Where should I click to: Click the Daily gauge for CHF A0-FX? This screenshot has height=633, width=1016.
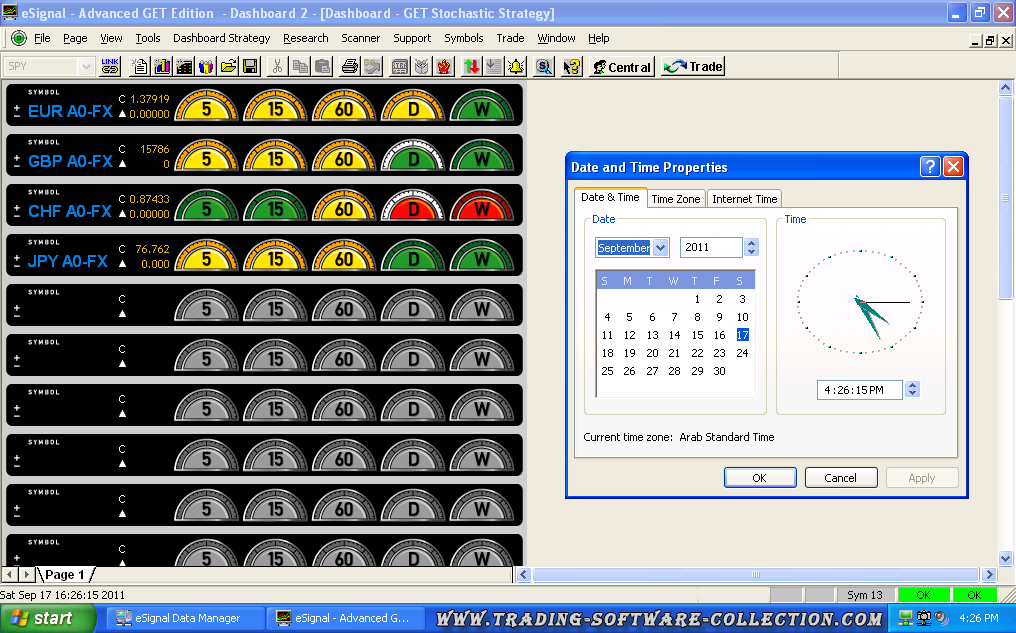[x=413, y=207]
